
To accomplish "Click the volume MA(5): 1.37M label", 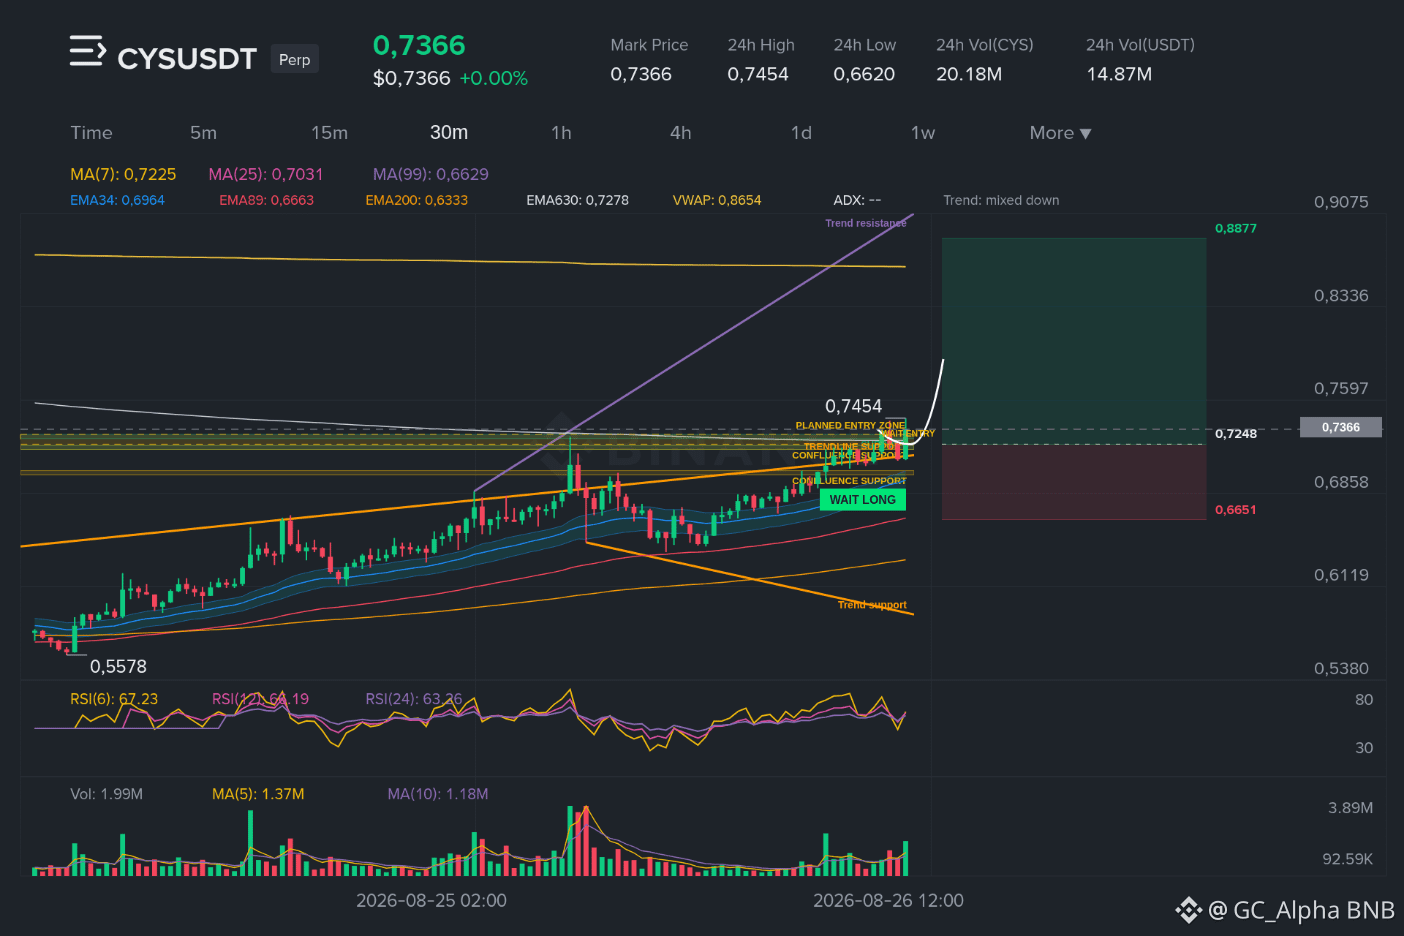I will 258,794.
